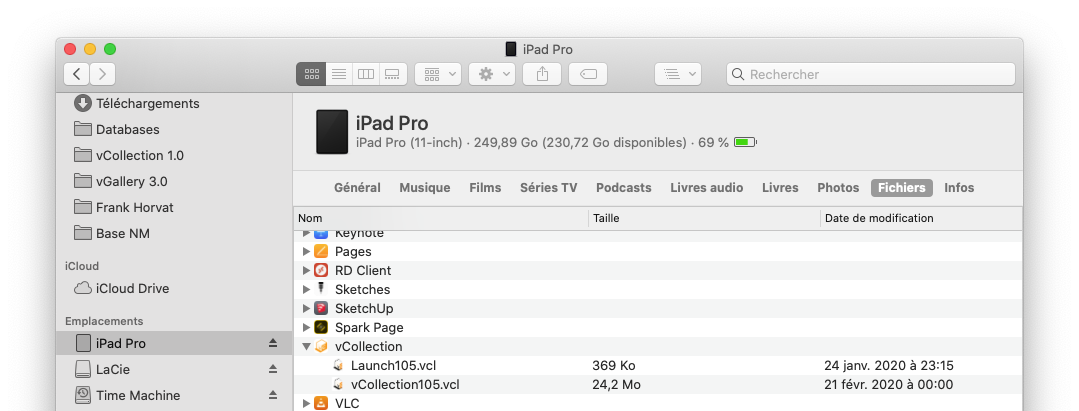Click the Pages app icon

pos(321,251)
